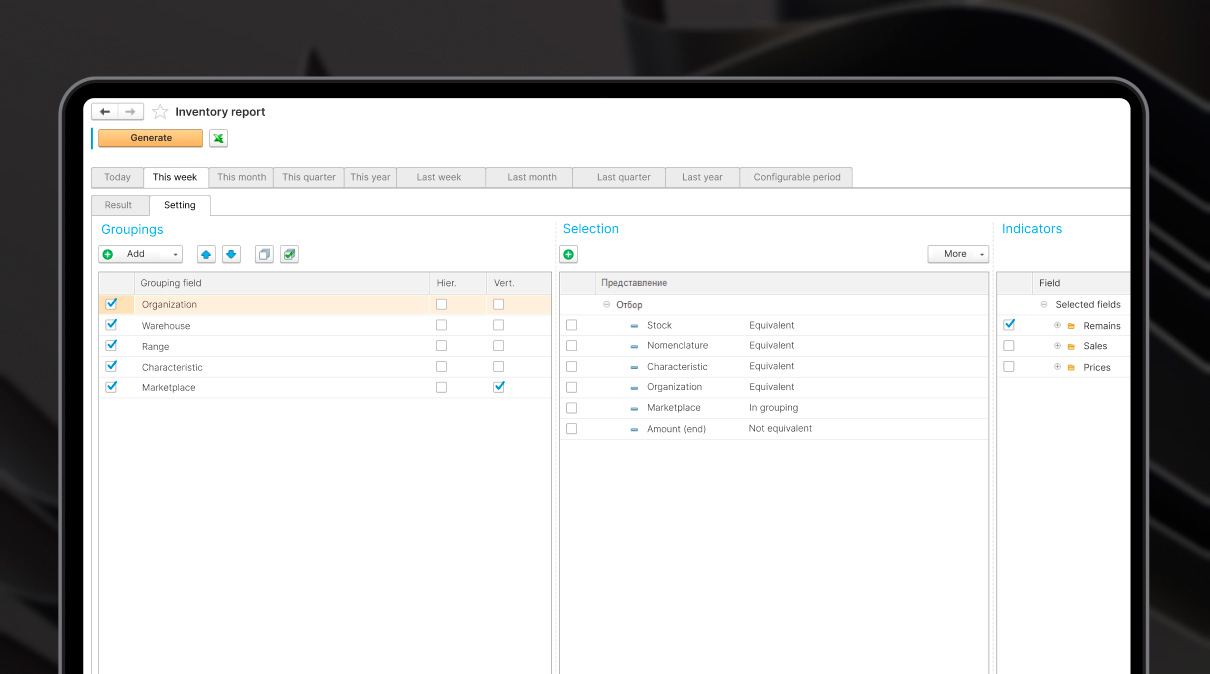Click the Grouping field column header
The width and height of the screenshot is (1210, 674).
[x=282, y=283]
